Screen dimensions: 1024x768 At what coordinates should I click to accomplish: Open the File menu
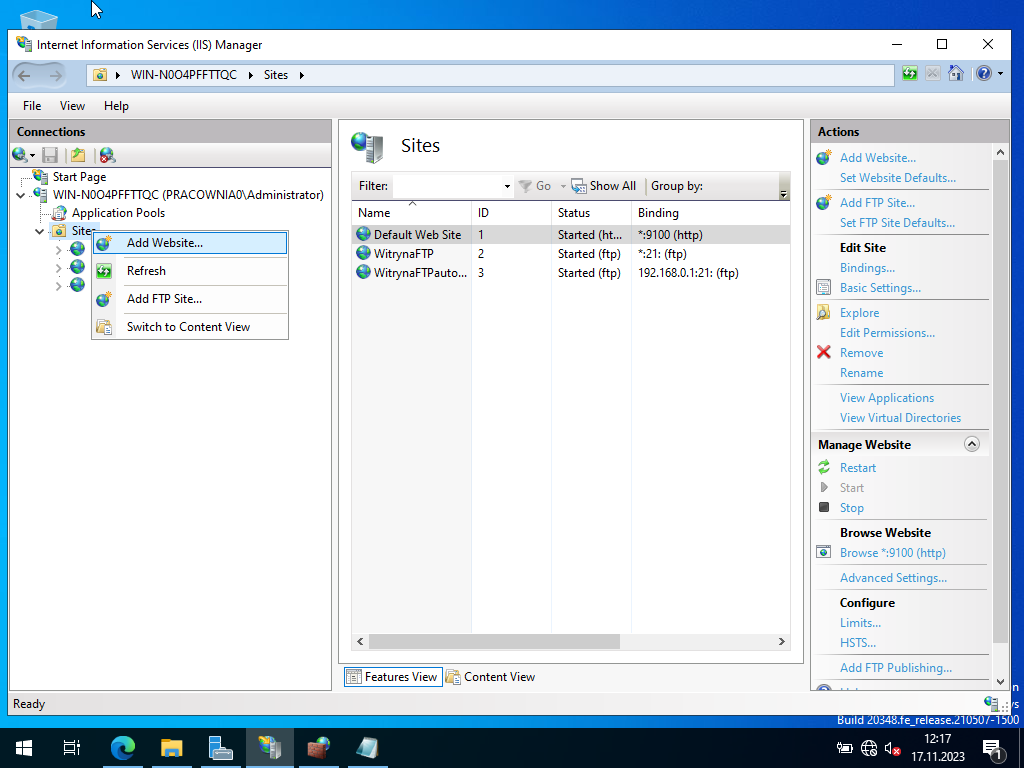point(32,106)
